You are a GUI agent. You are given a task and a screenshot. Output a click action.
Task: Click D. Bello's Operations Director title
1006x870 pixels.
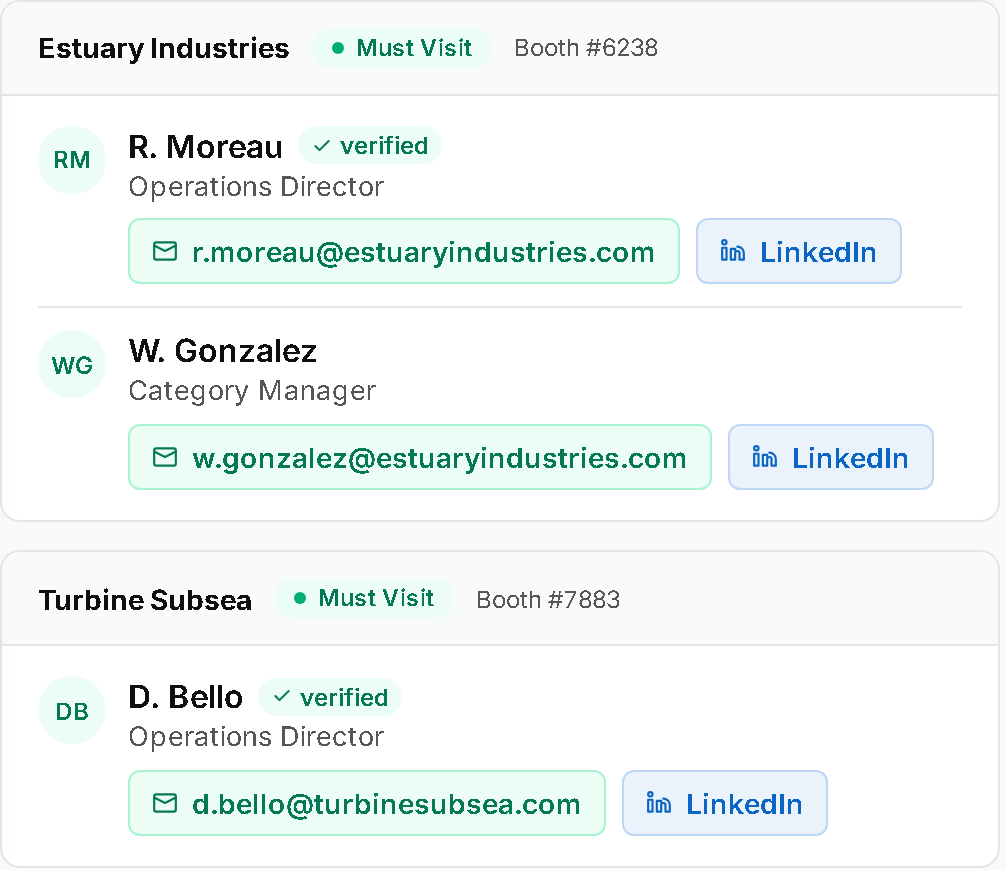tap(256, 737)
